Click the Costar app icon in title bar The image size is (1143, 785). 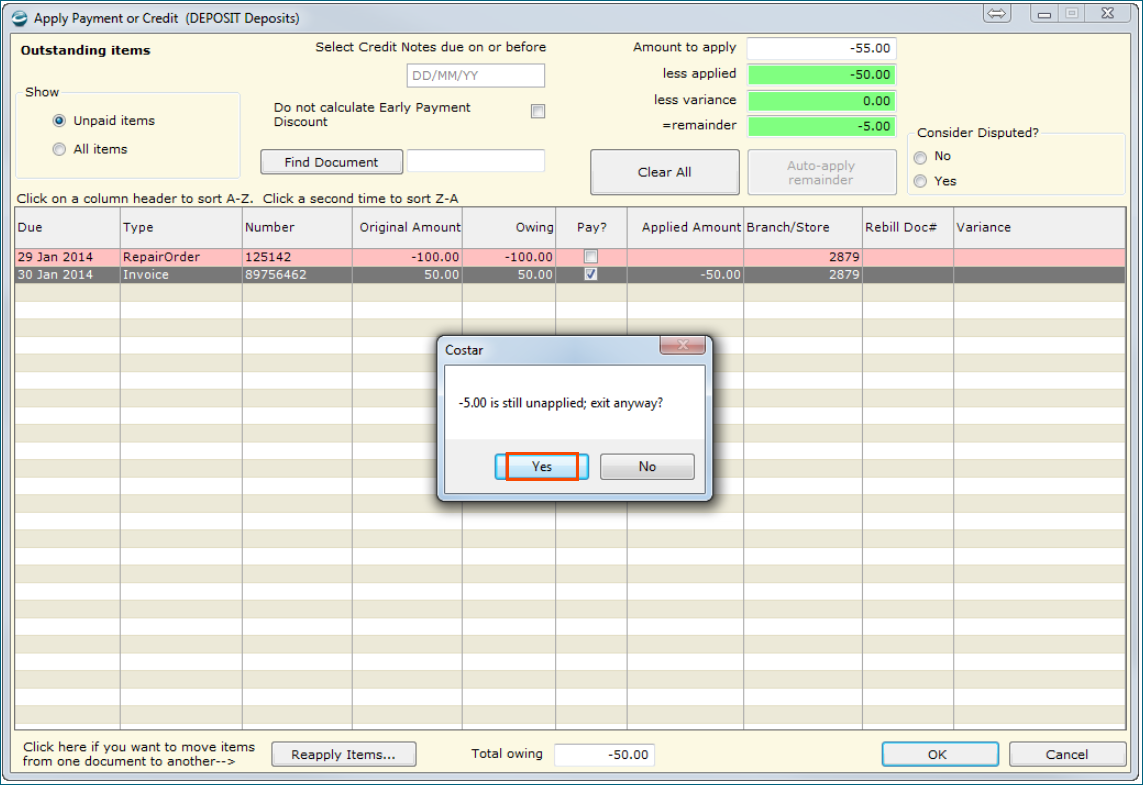pyautogui.click(x=19, y=17)
